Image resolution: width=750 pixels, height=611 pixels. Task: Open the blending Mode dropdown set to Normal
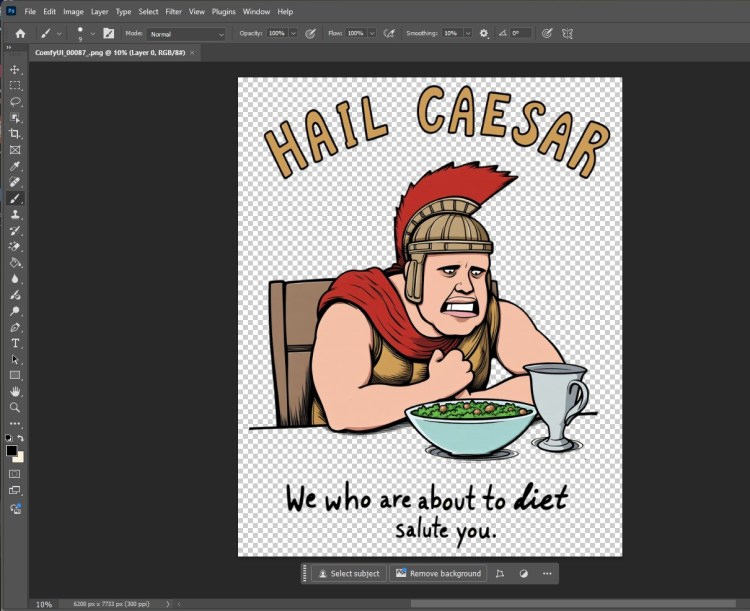[x=187, y=33]
